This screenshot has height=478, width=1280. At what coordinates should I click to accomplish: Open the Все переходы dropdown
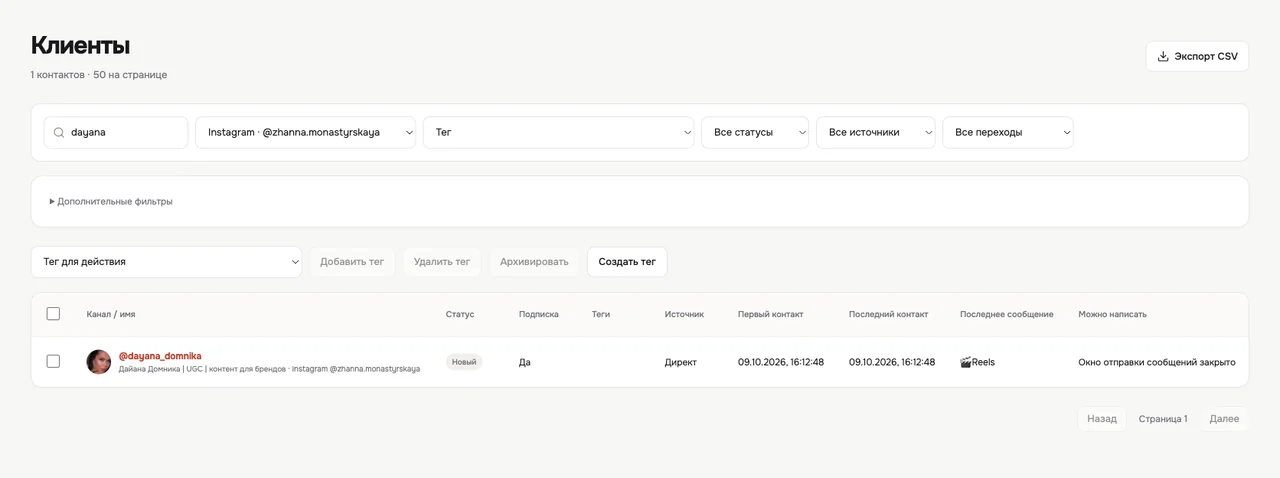[x=1008, y=132]
